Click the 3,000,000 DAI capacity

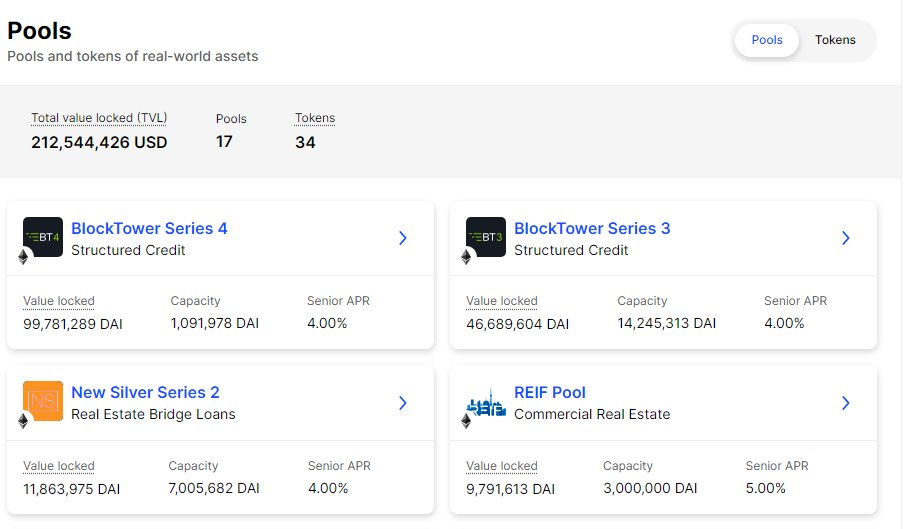[x=650, y=488]
